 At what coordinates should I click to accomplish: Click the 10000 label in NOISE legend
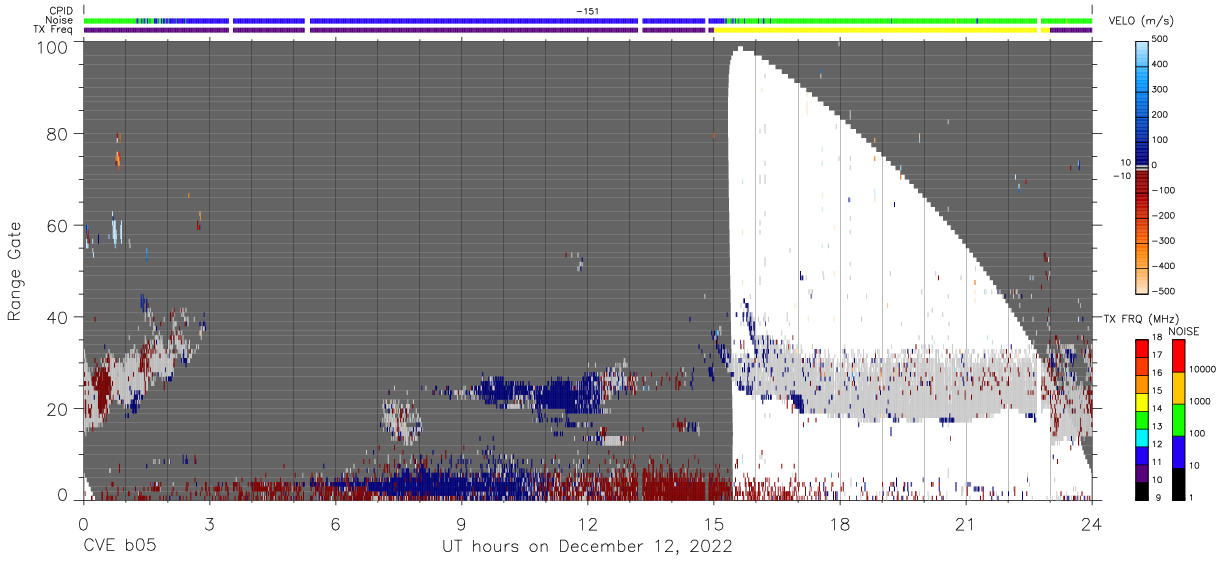tap(1203, 370)
